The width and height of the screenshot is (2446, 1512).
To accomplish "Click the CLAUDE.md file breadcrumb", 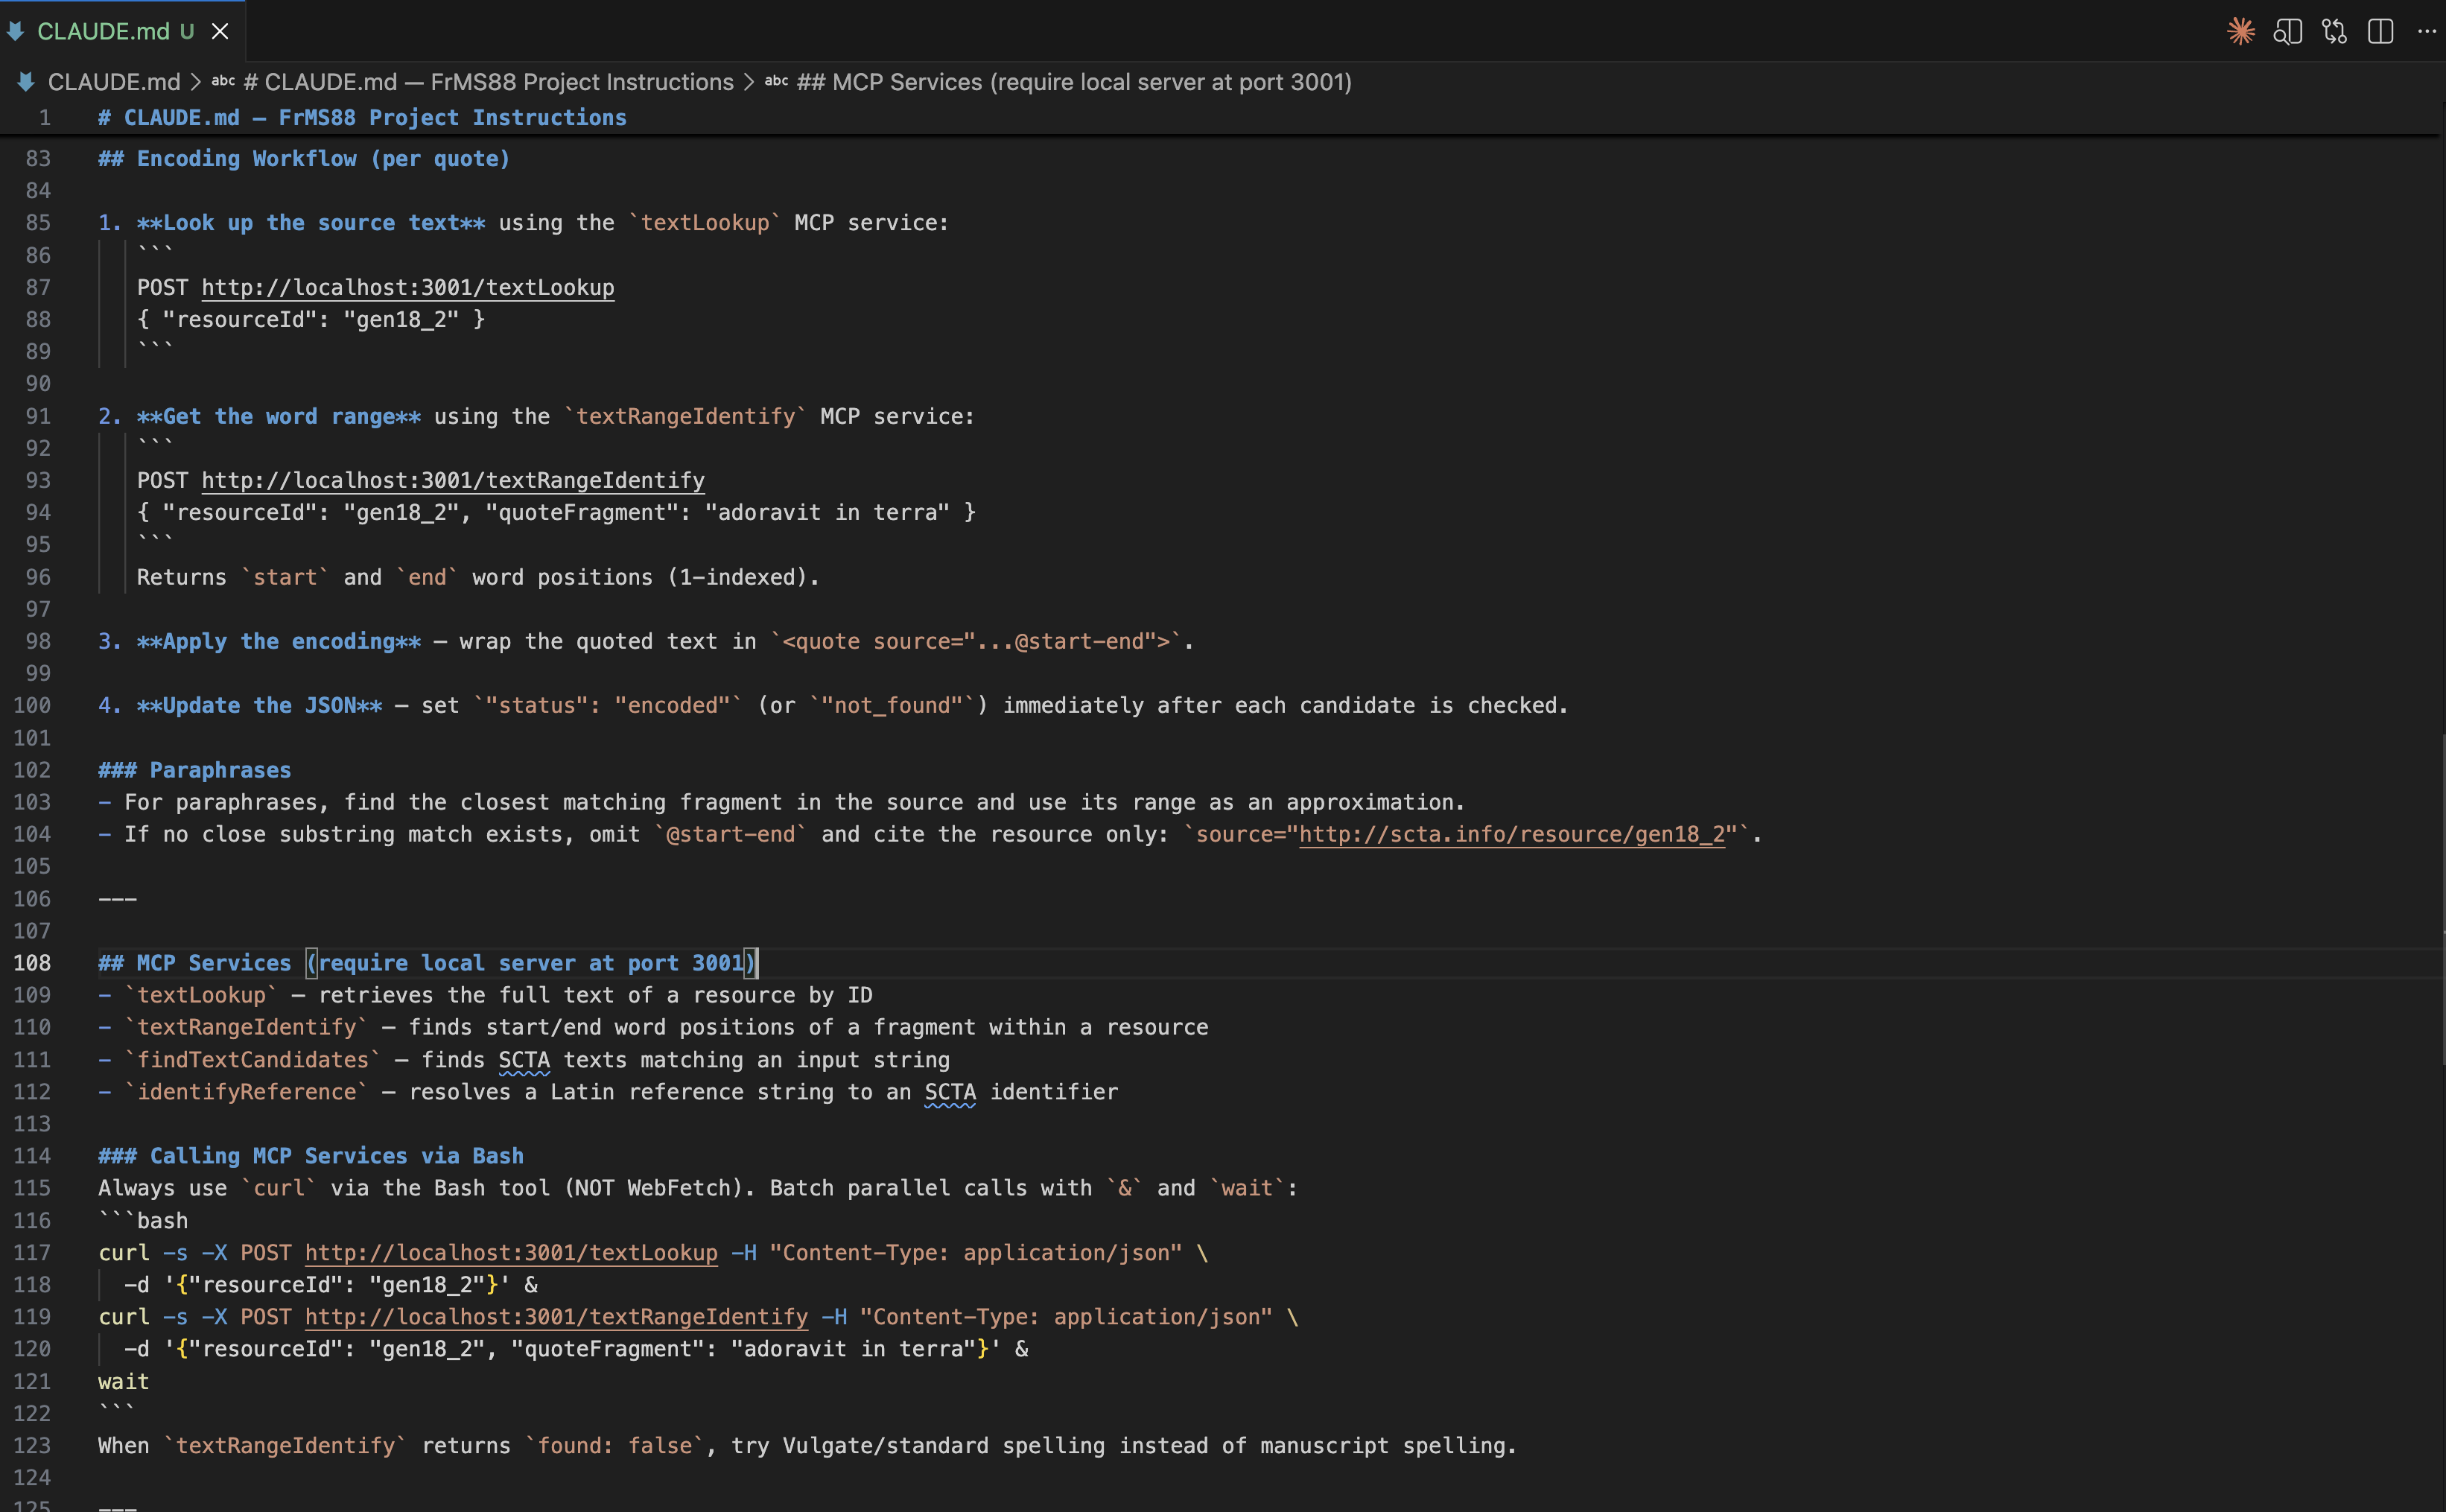I will [x=114, y=82].
